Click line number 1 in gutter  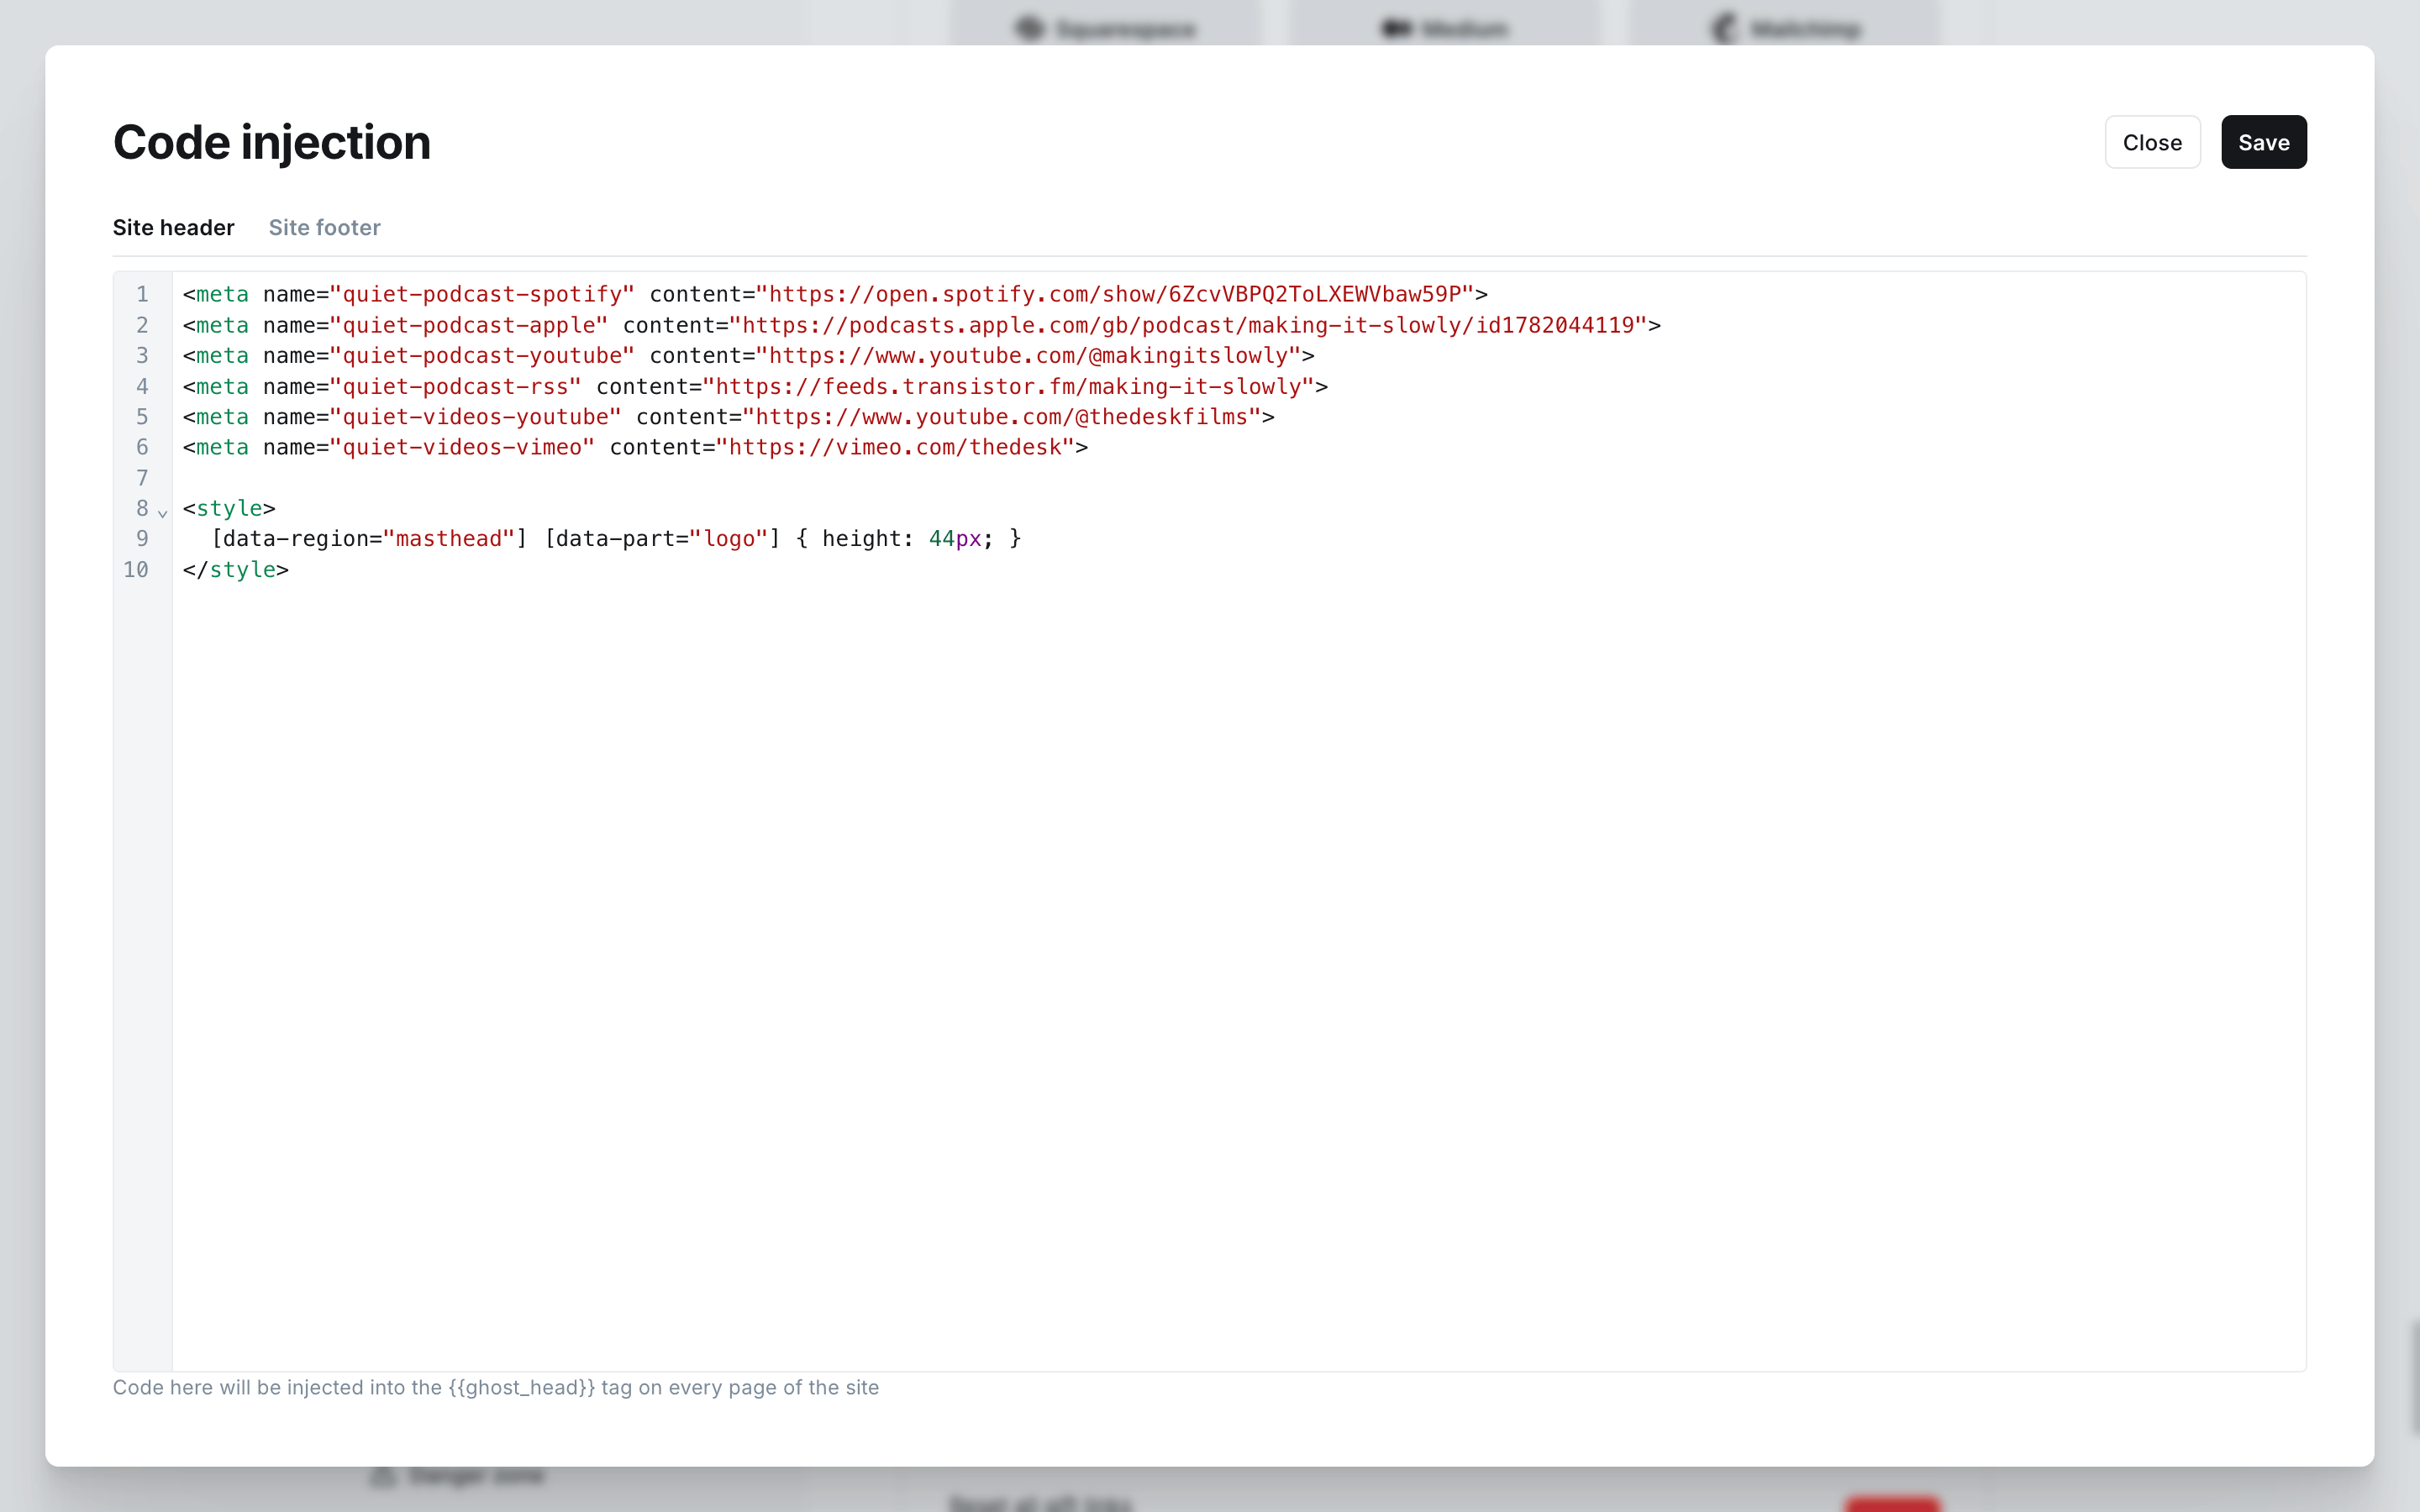tap(142, 294)
